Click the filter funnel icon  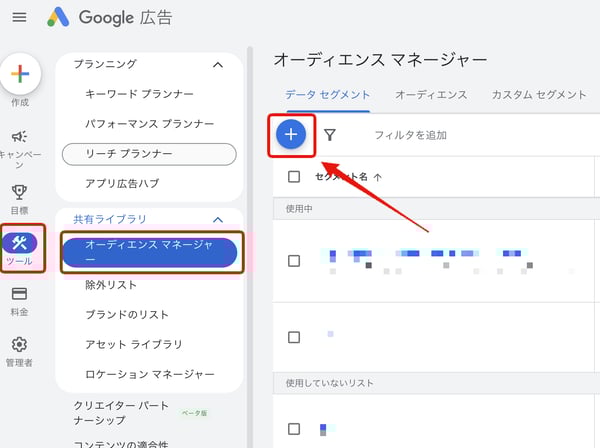330,135
